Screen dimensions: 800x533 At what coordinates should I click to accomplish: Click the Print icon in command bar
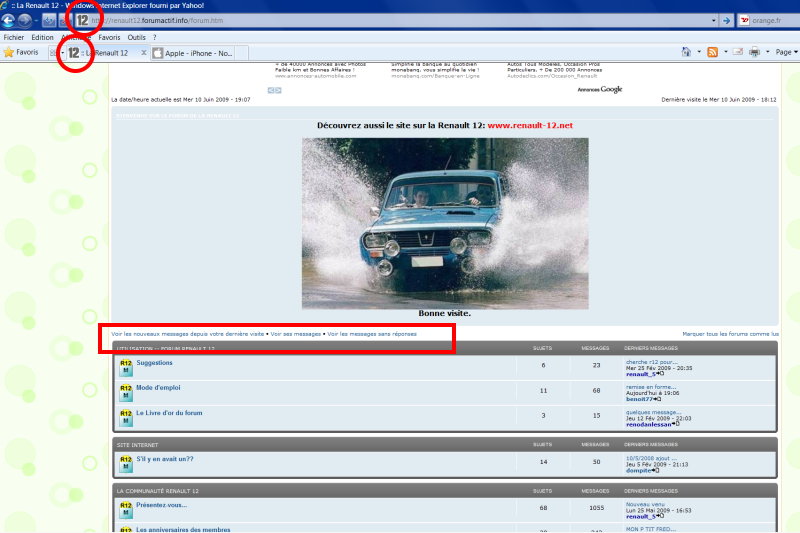coord(755,52)
